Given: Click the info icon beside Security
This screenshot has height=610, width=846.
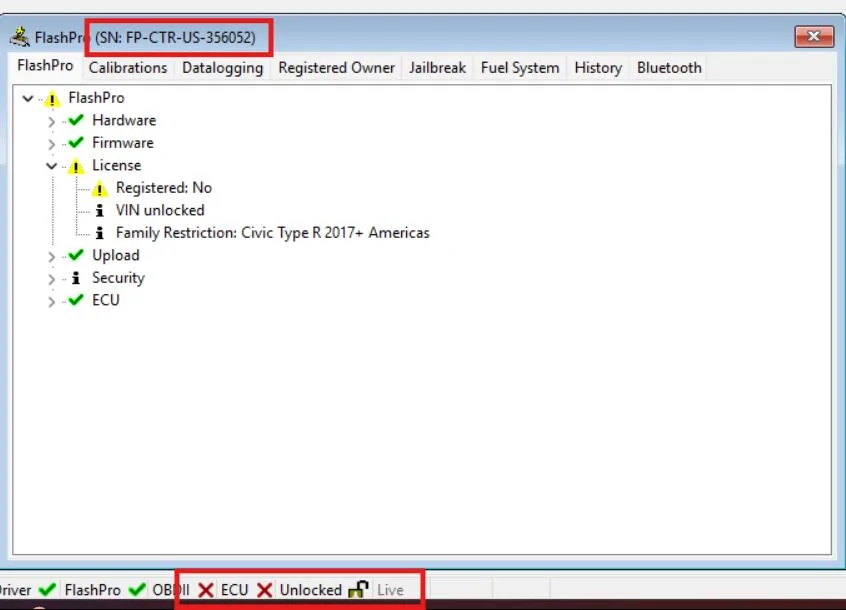Looking at the screenshot, I should point(76,278).
